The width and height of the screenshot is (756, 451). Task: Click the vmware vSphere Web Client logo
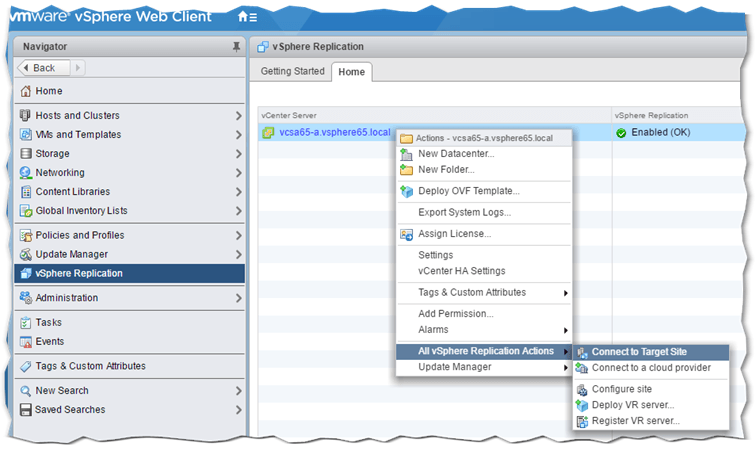pyautogui.click(x=110, y=17)
